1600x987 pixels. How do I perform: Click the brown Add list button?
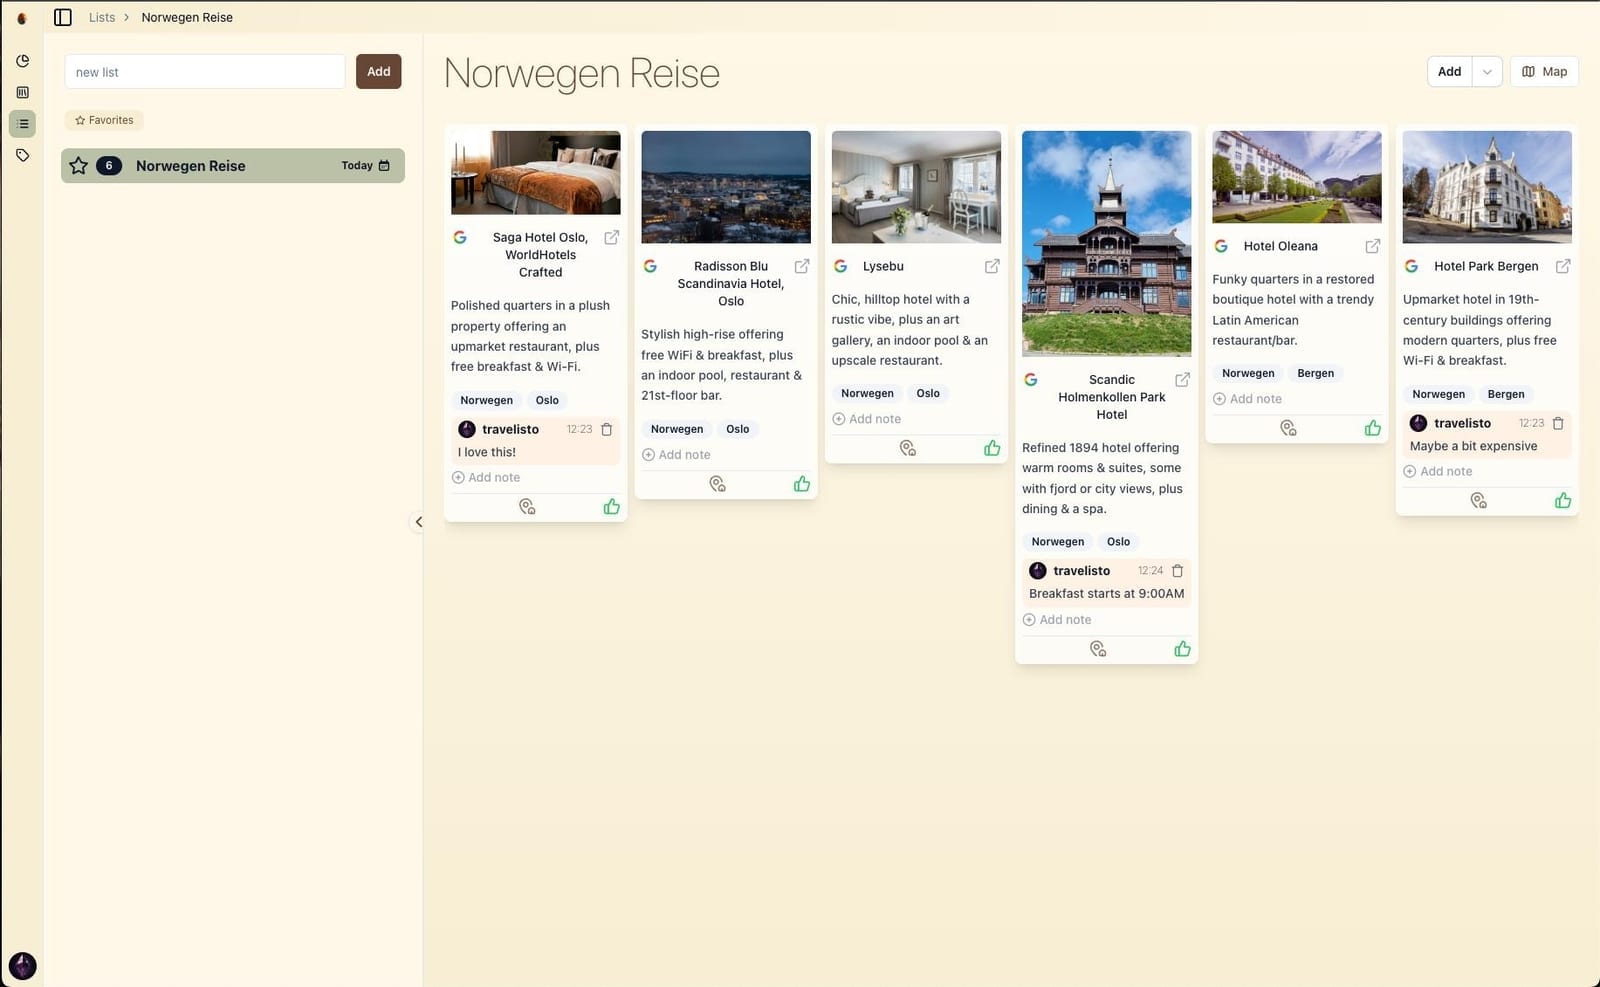tap(379, 71)
